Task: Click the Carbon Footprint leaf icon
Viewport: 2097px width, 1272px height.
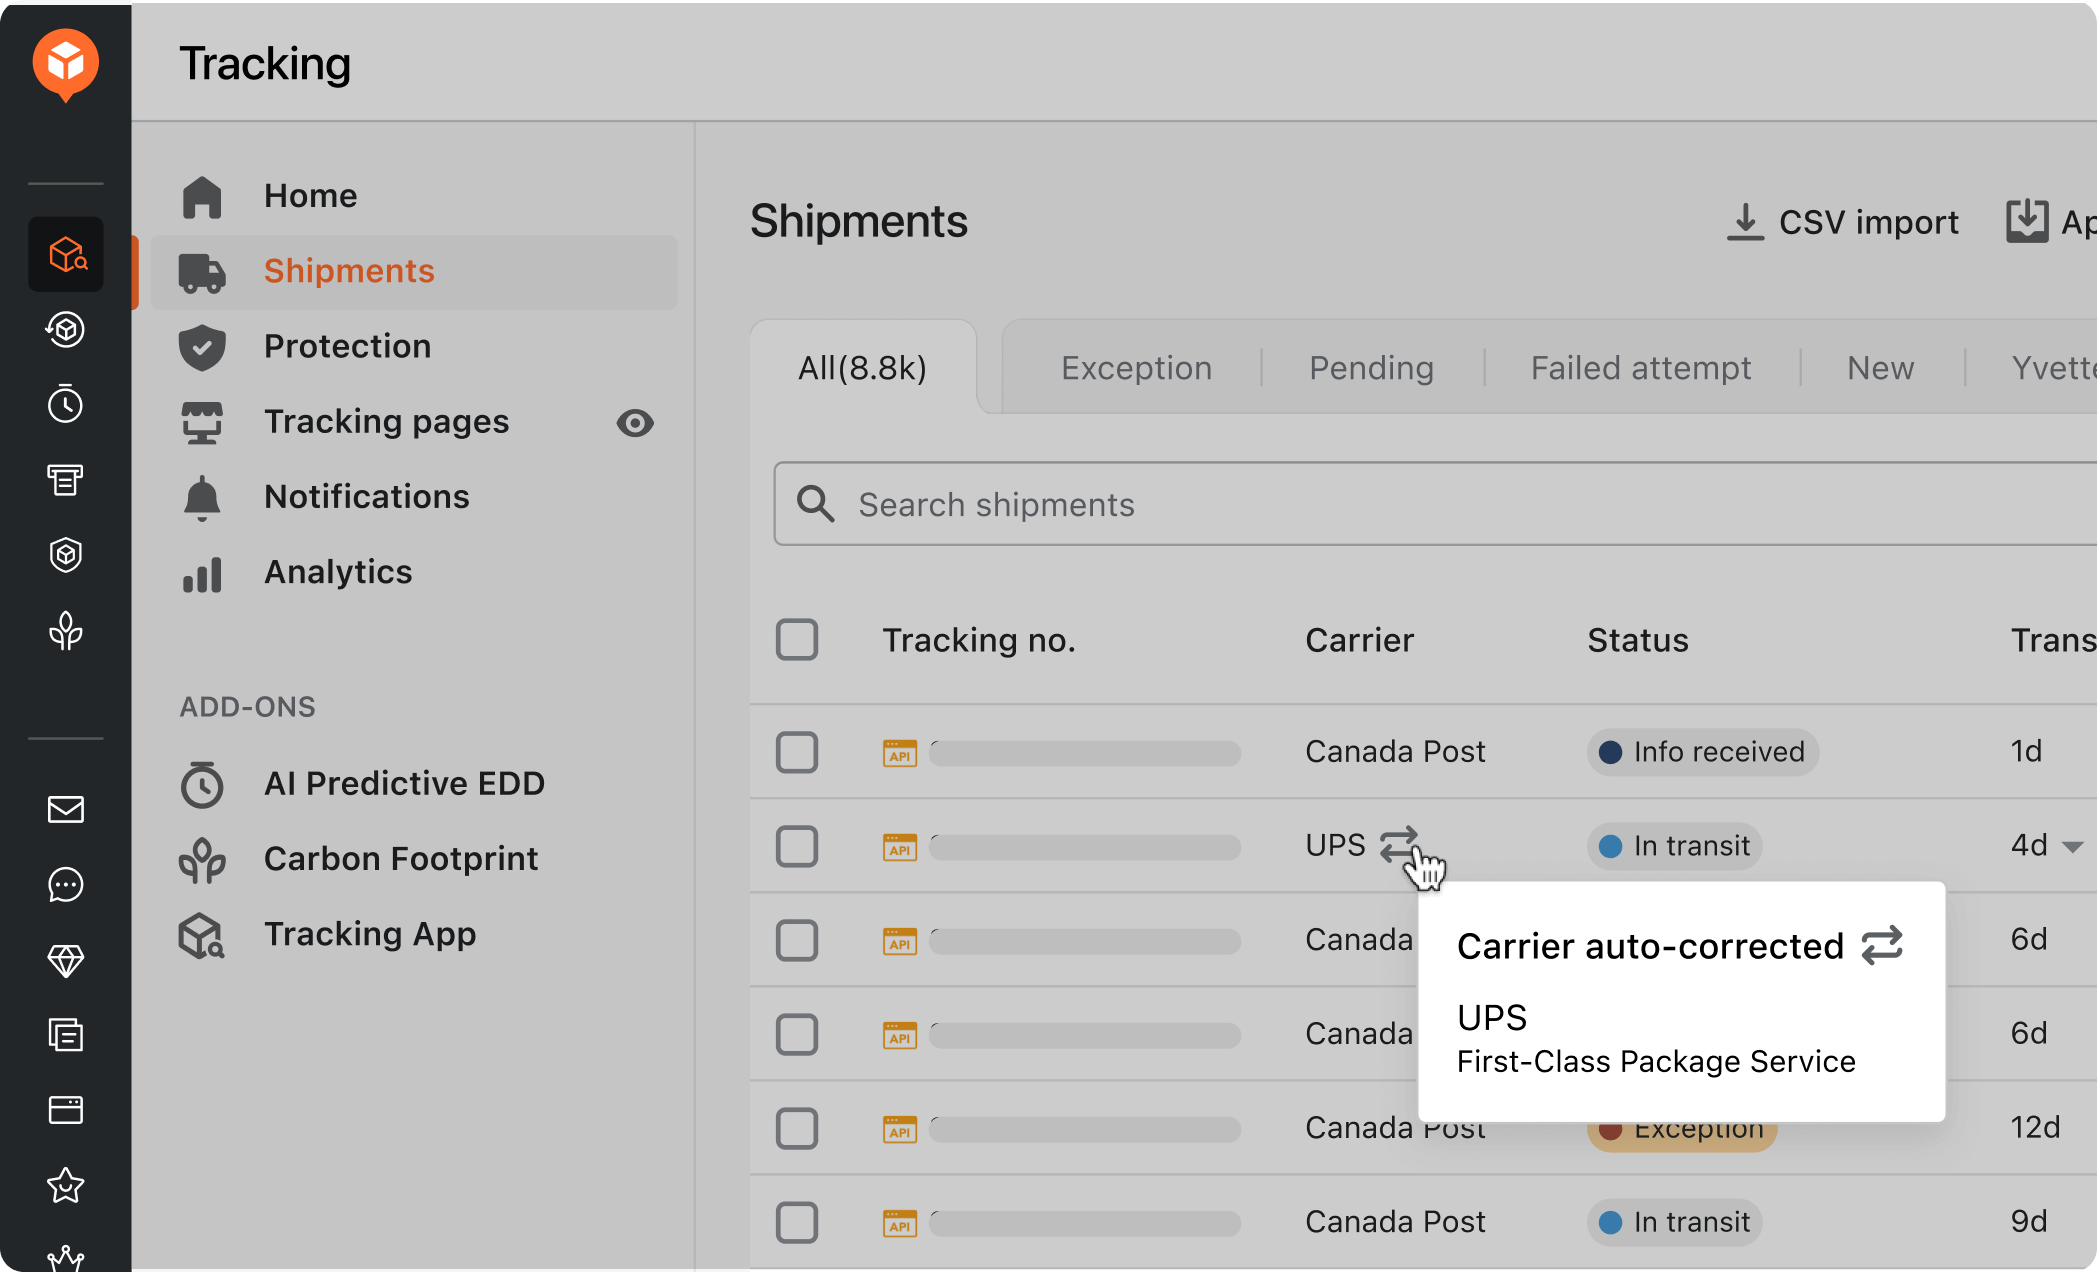Action: coord(202,860)
